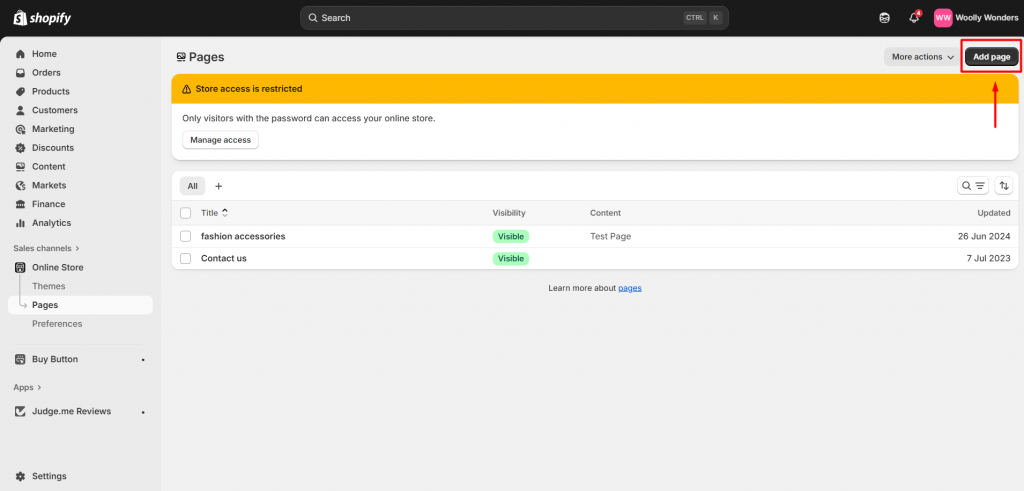Open the Sidekick assistant icon in header
Viewport: 1024px width, 491px height.
[x=884, y=18]
